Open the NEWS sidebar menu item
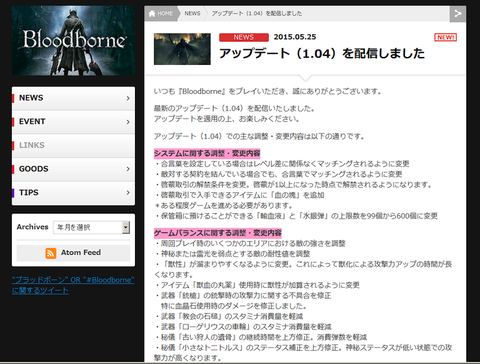This screenshot has height=364, width=480. [73, 98]
